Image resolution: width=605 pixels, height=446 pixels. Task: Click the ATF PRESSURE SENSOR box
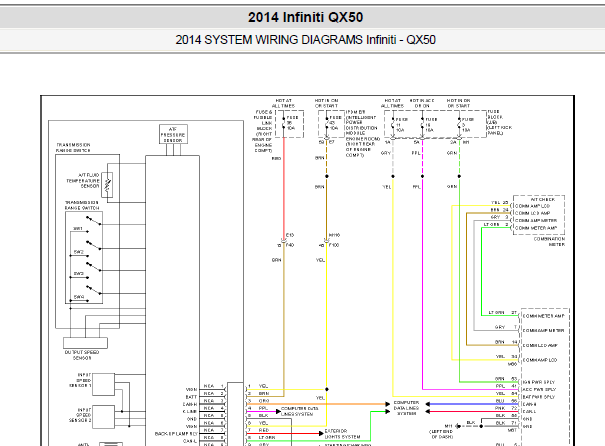[x=173, y=134]
